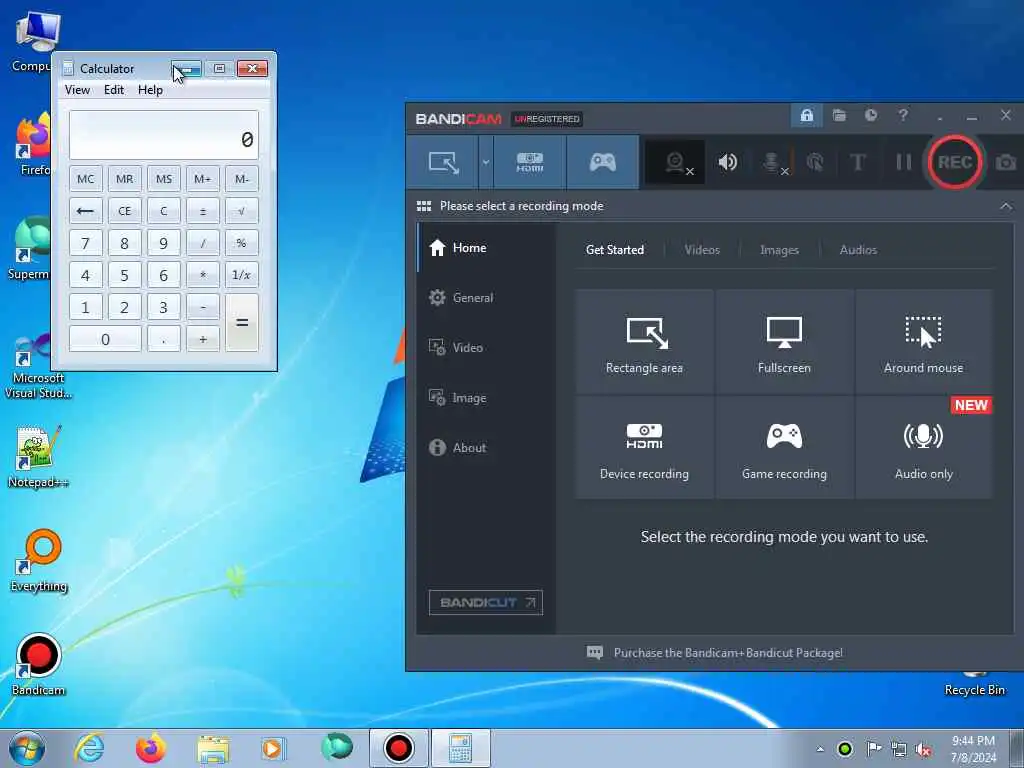Click digit 7 in Calculator
This screenshot has width=1024, height=768.
coord(86,243)
